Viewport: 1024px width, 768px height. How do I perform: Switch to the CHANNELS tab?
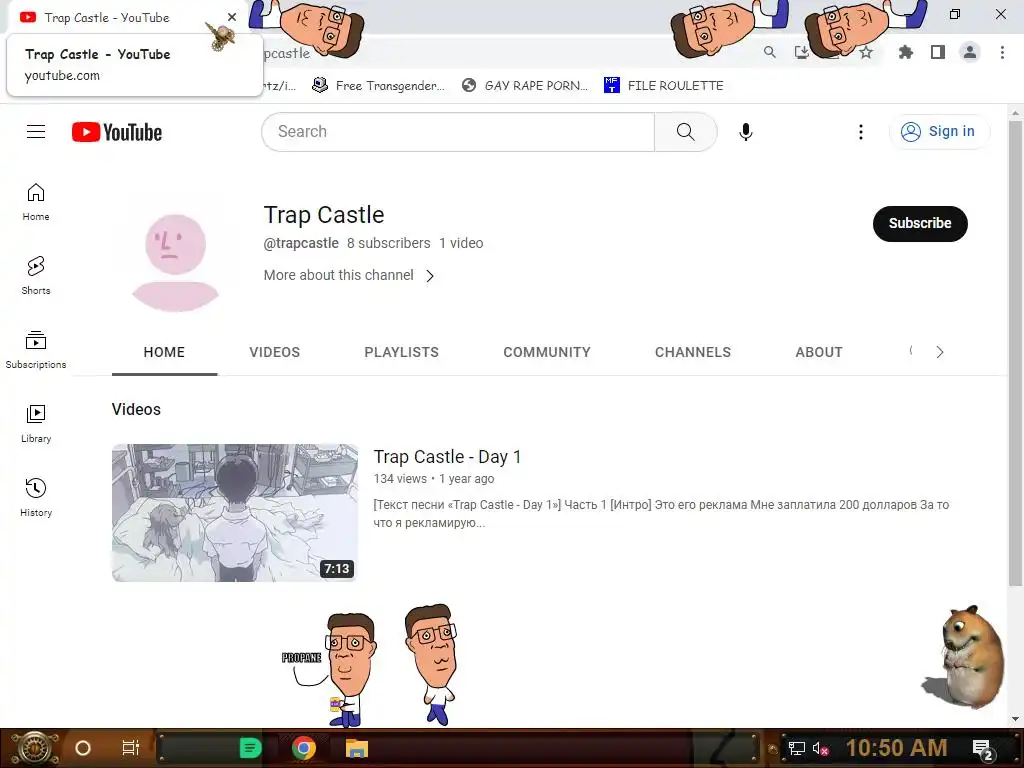tap(693, 352)
